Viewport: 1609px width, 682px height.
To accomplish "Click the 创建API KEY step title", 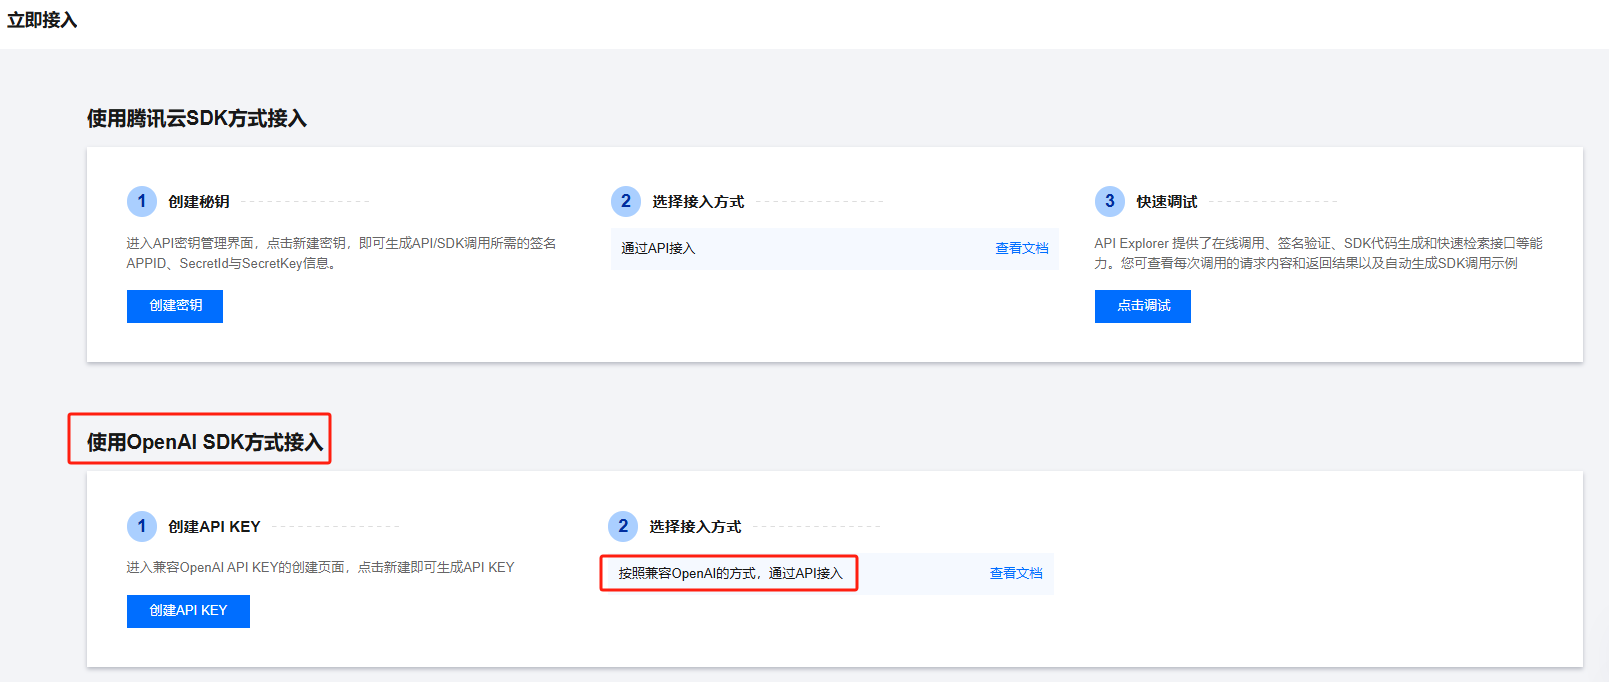I will pyautogui.click(x=214, y=526).
